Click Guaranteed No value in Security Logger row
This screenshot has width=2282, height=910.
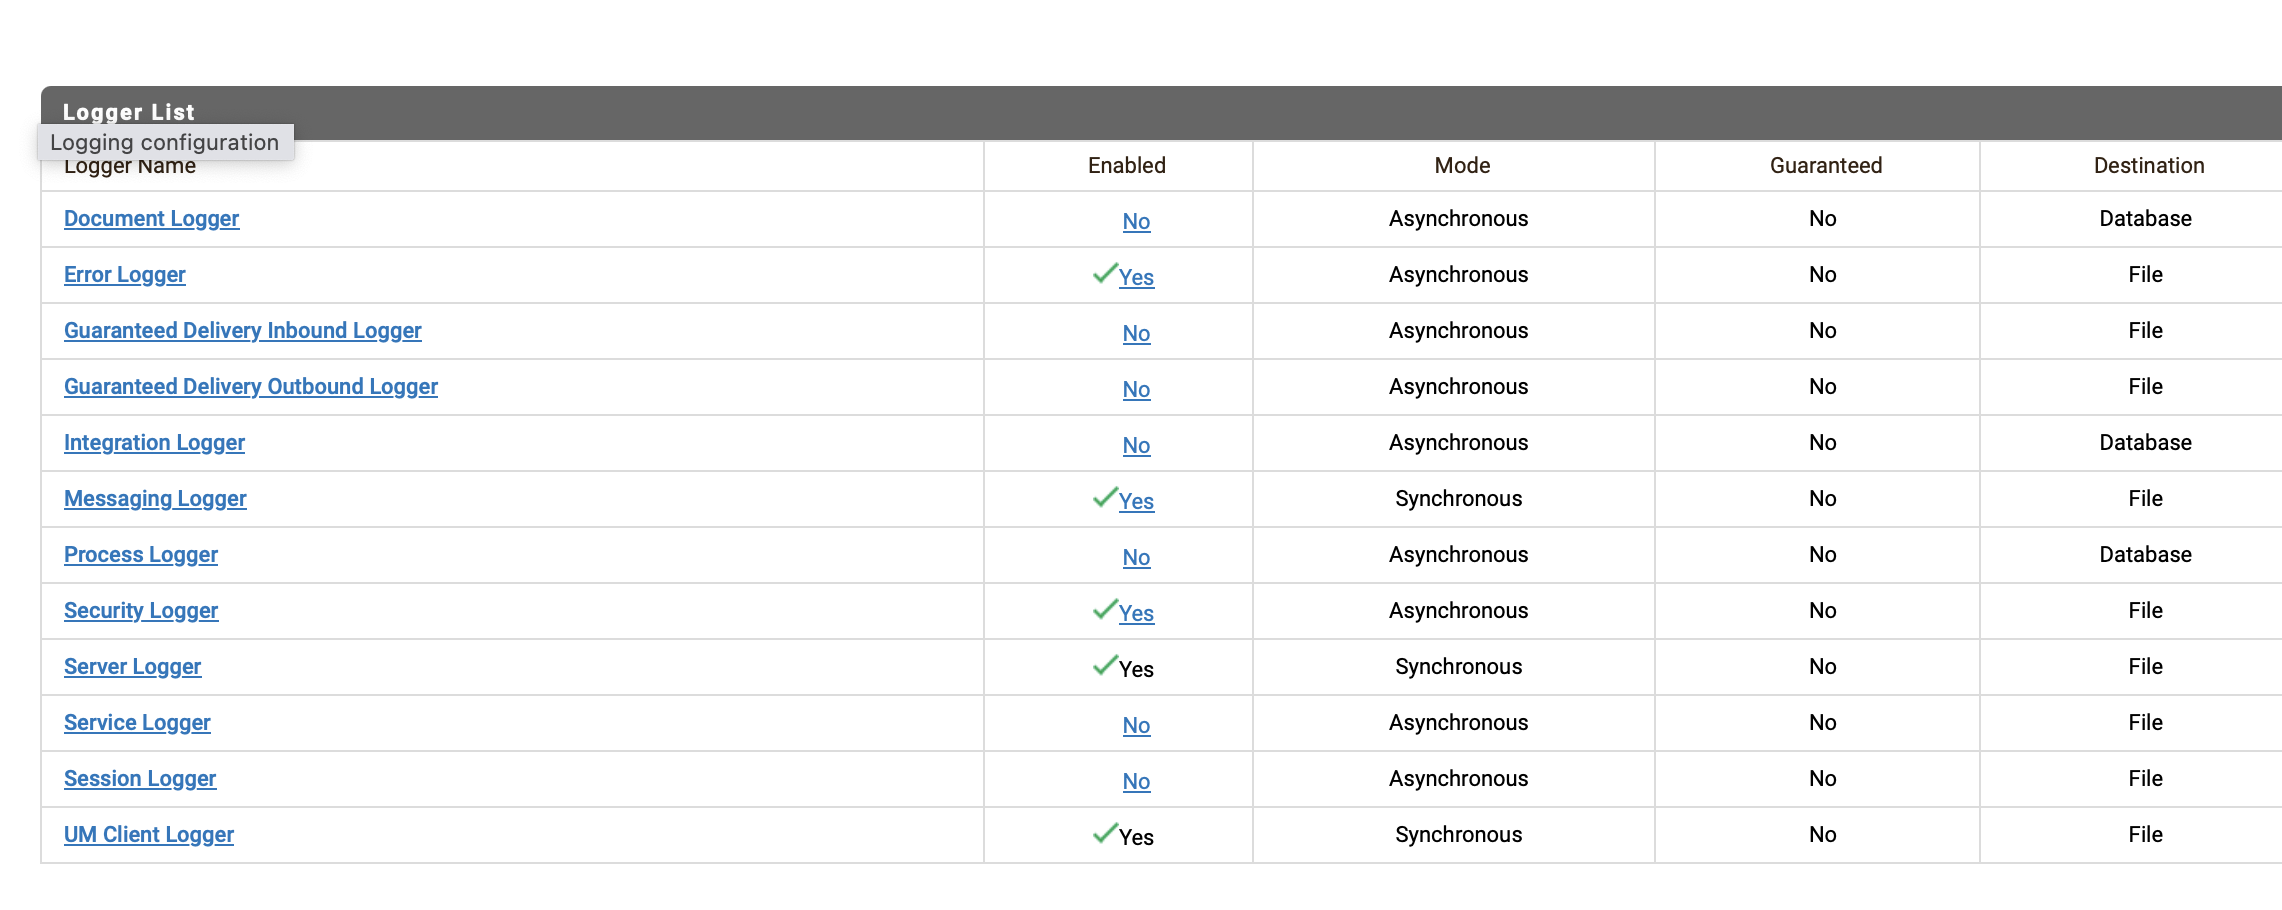pos(1822,610)
